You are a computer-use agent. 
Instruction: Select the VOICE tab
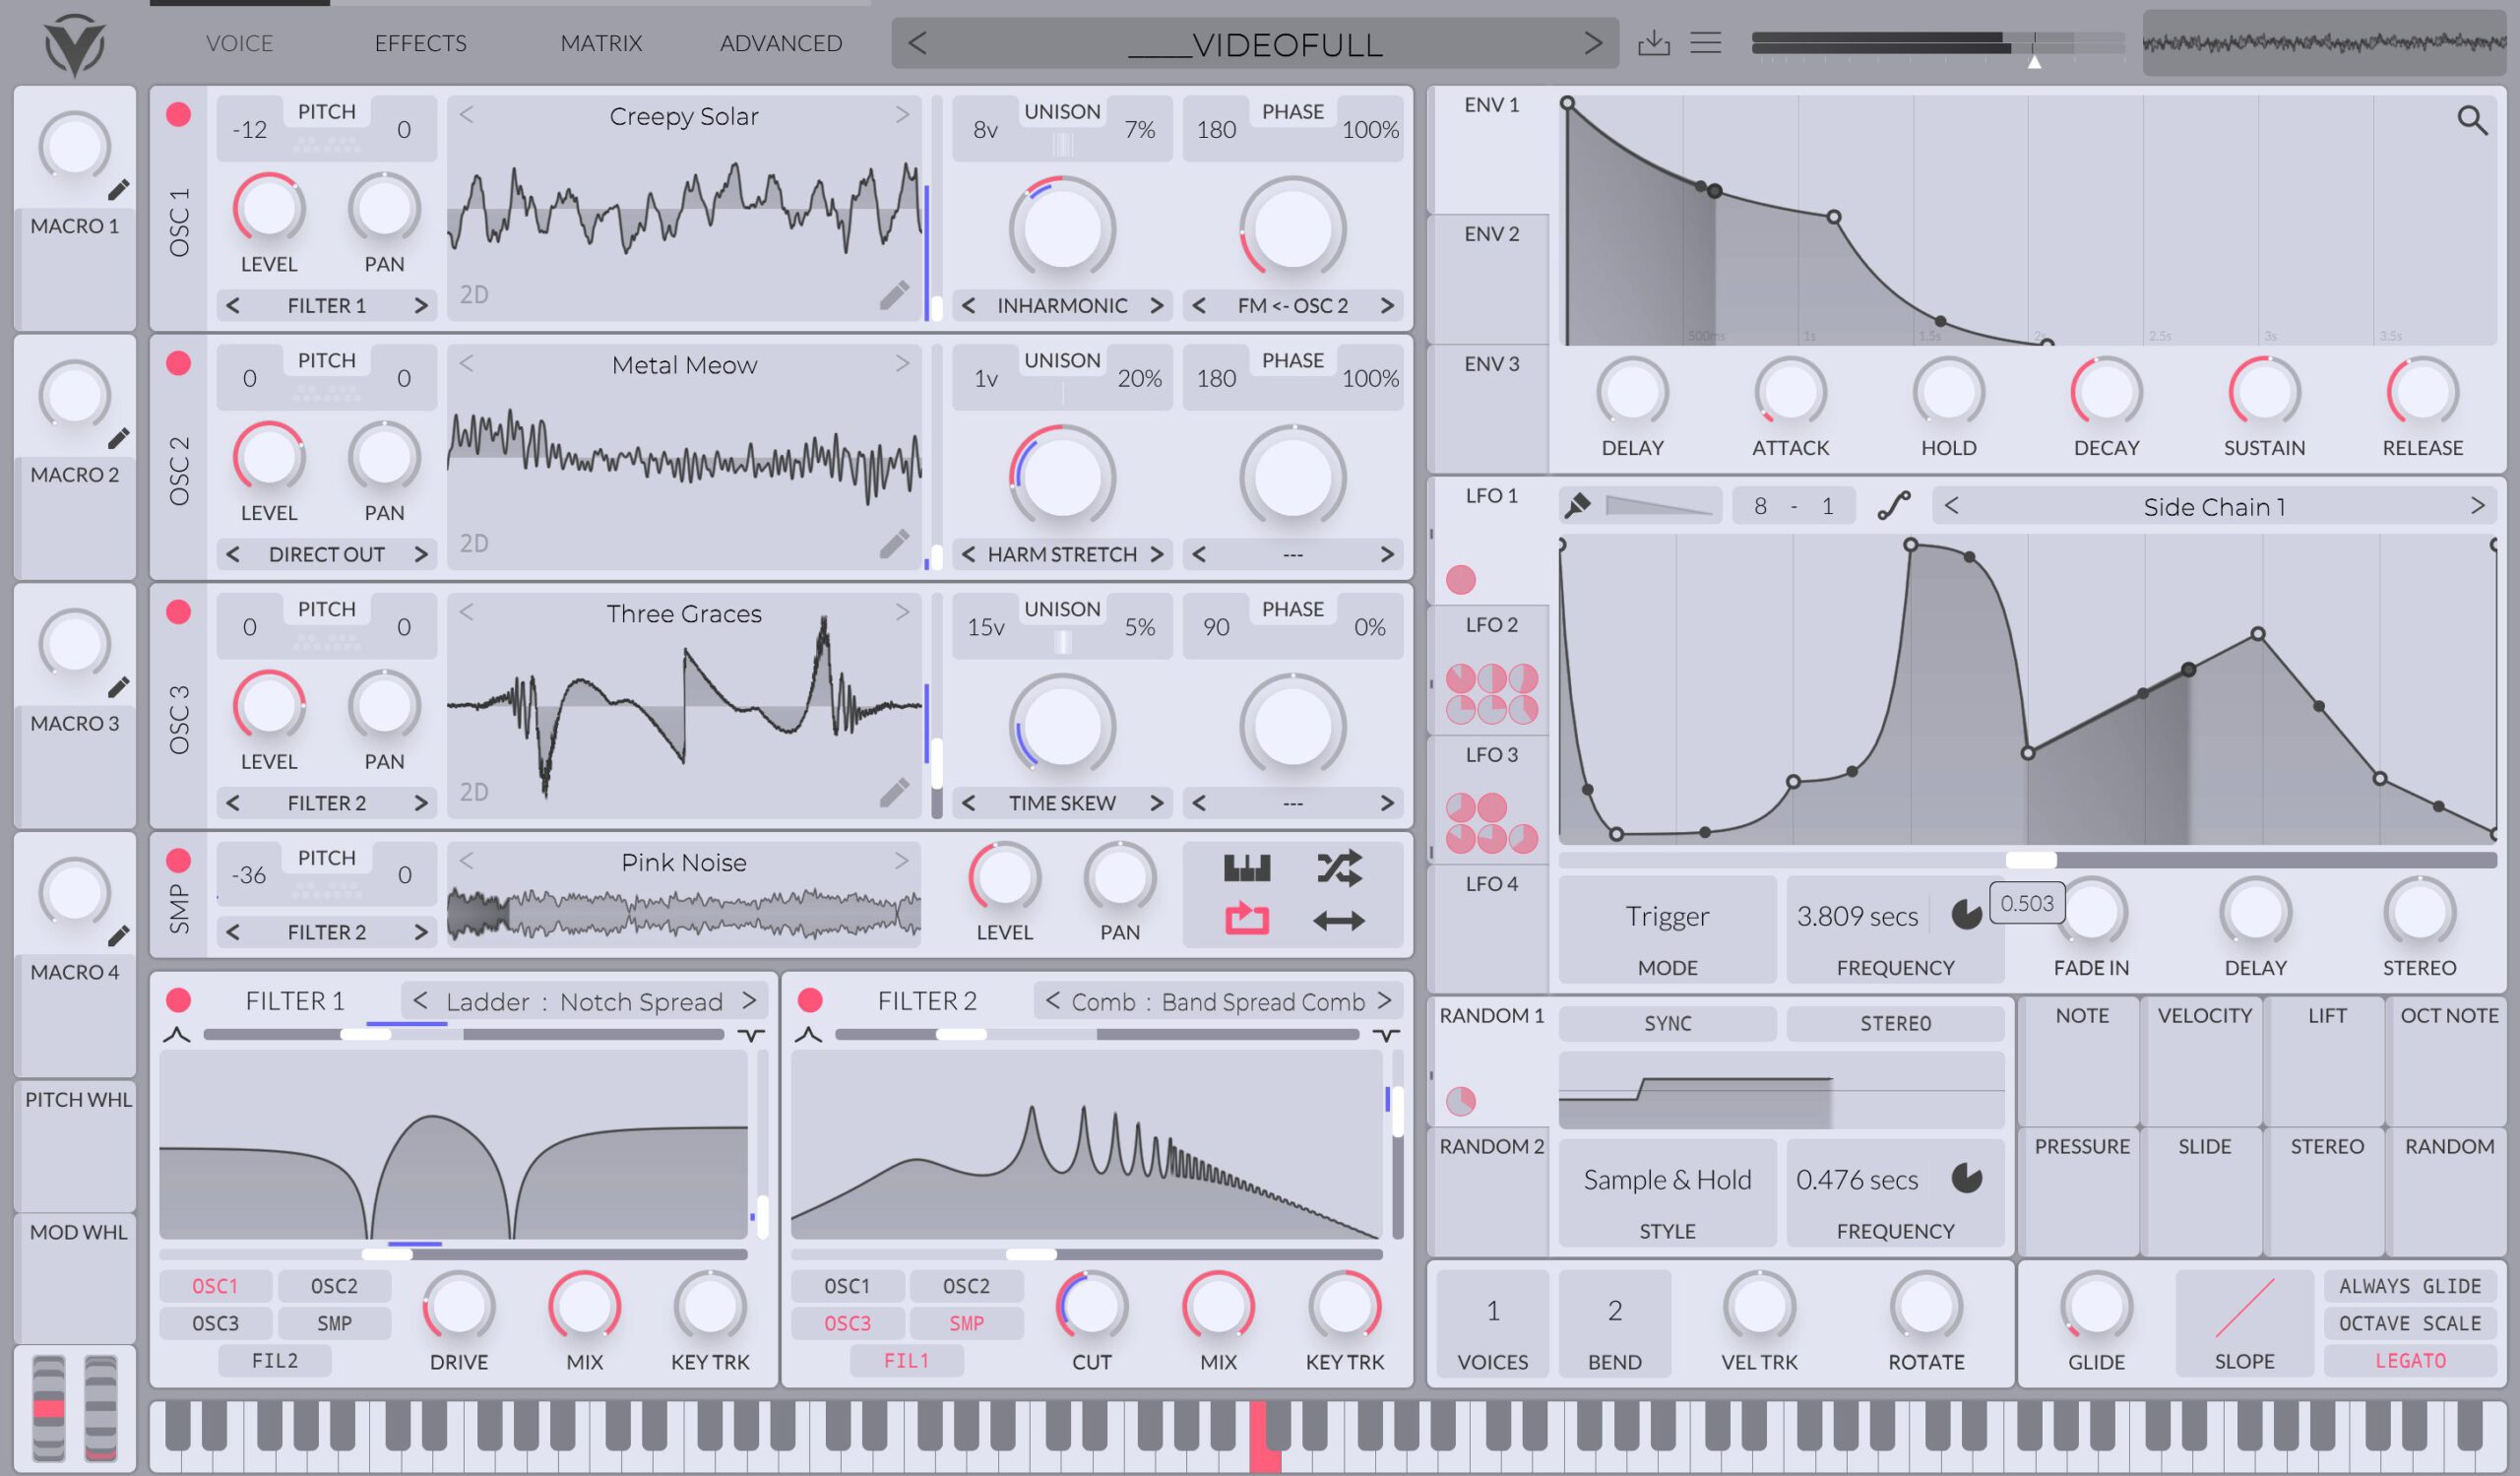click(x=240, y=43)
